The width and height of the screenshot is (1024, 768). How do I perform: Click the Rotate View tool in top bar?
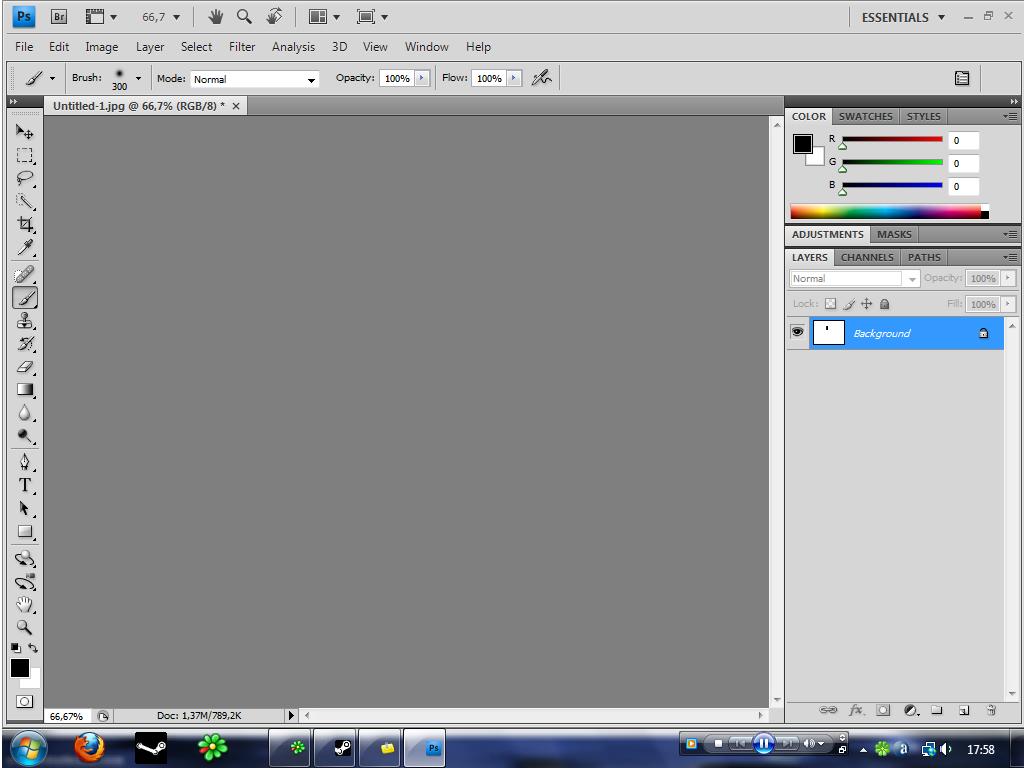(274, 17)
